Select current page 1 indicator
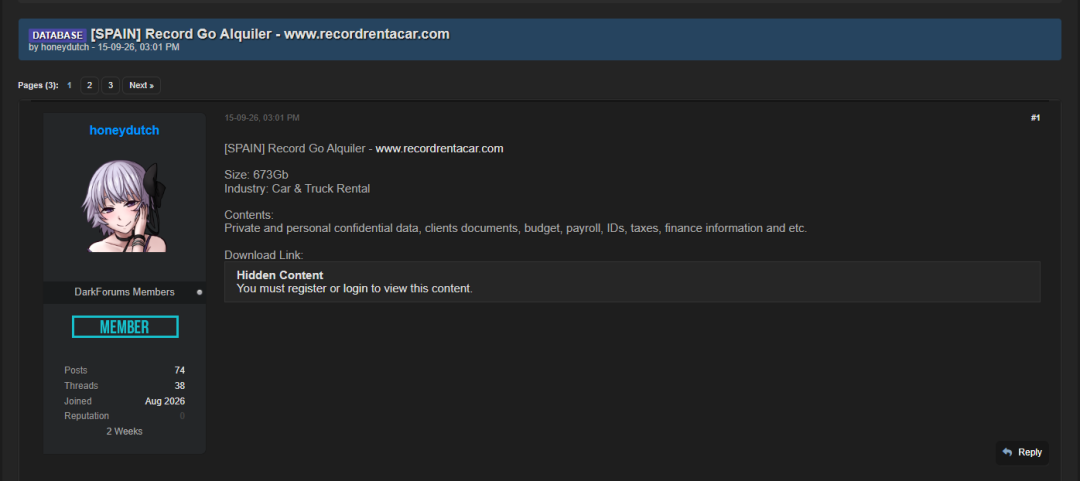 click(x=70, y=85)
